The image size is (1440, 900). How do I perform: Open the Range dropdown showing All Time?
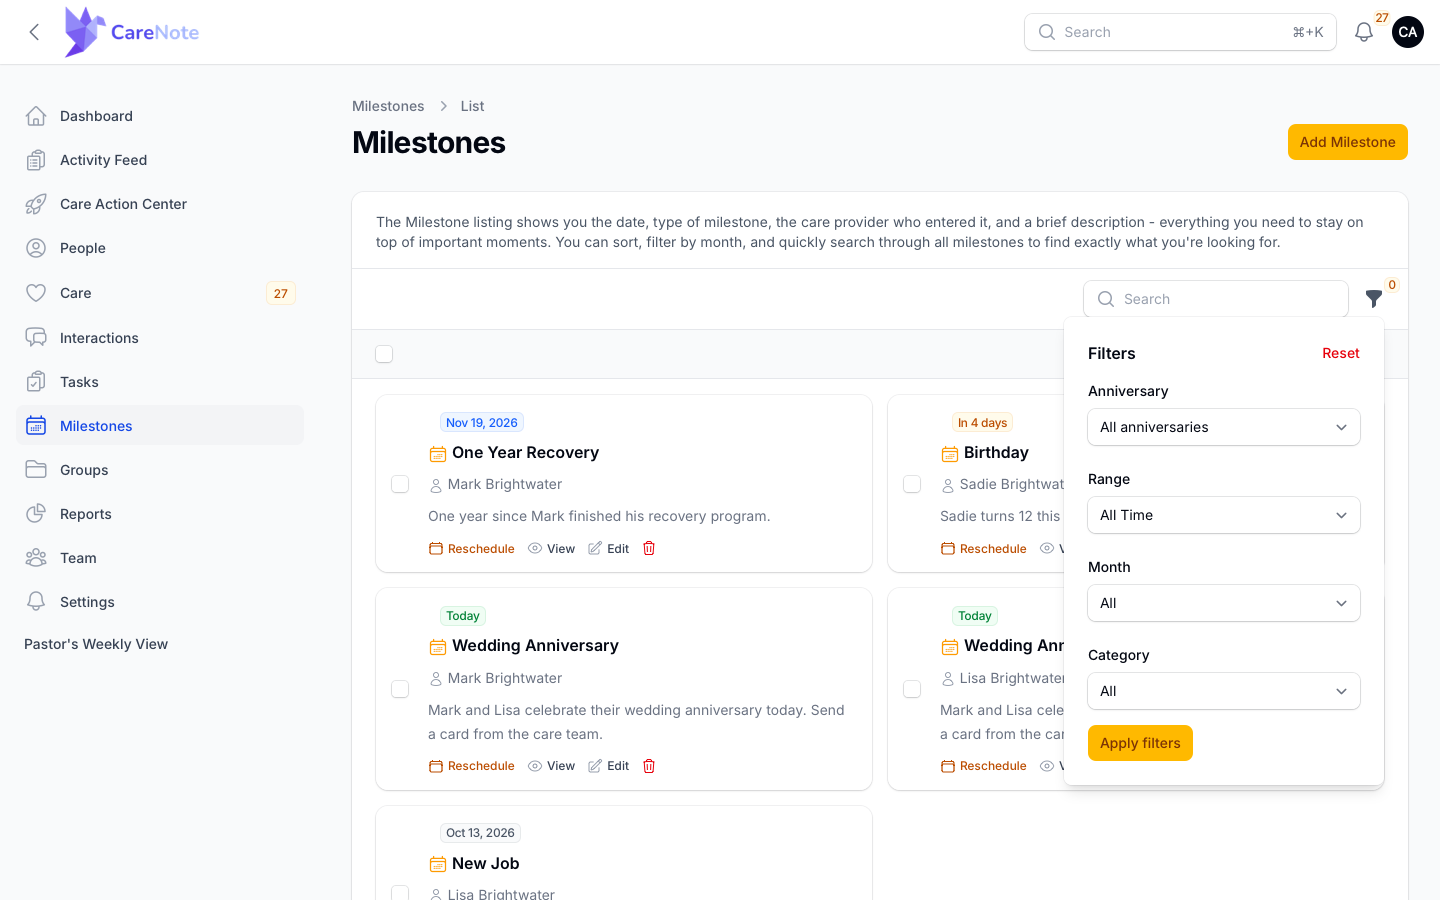tap(1224, 515)
